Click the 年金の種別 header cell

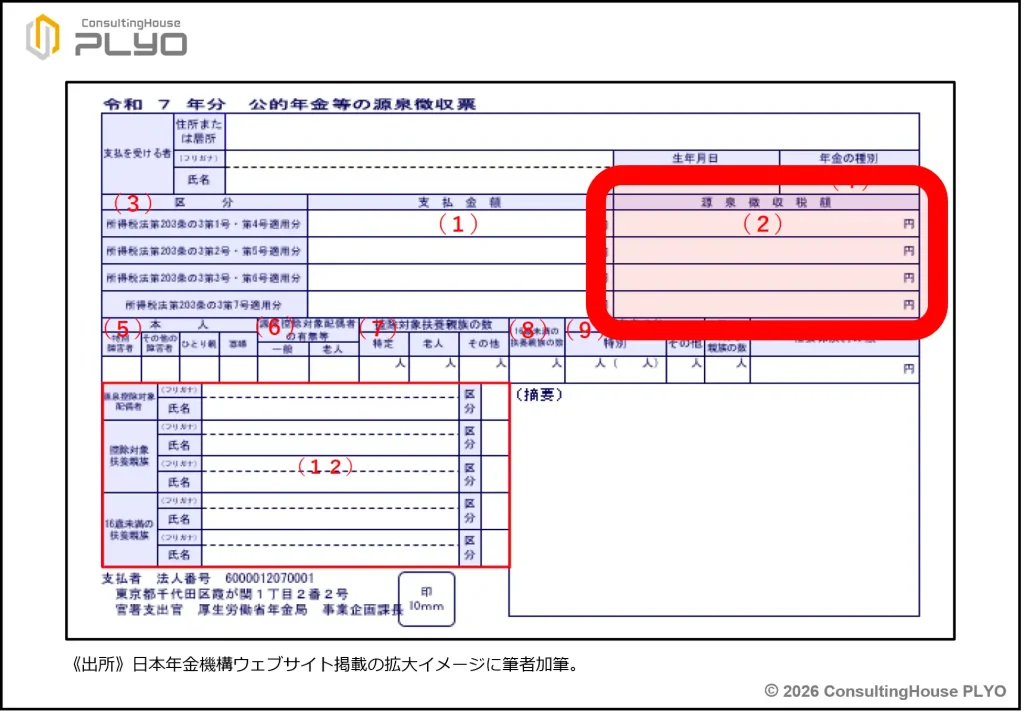click(848, 158)
